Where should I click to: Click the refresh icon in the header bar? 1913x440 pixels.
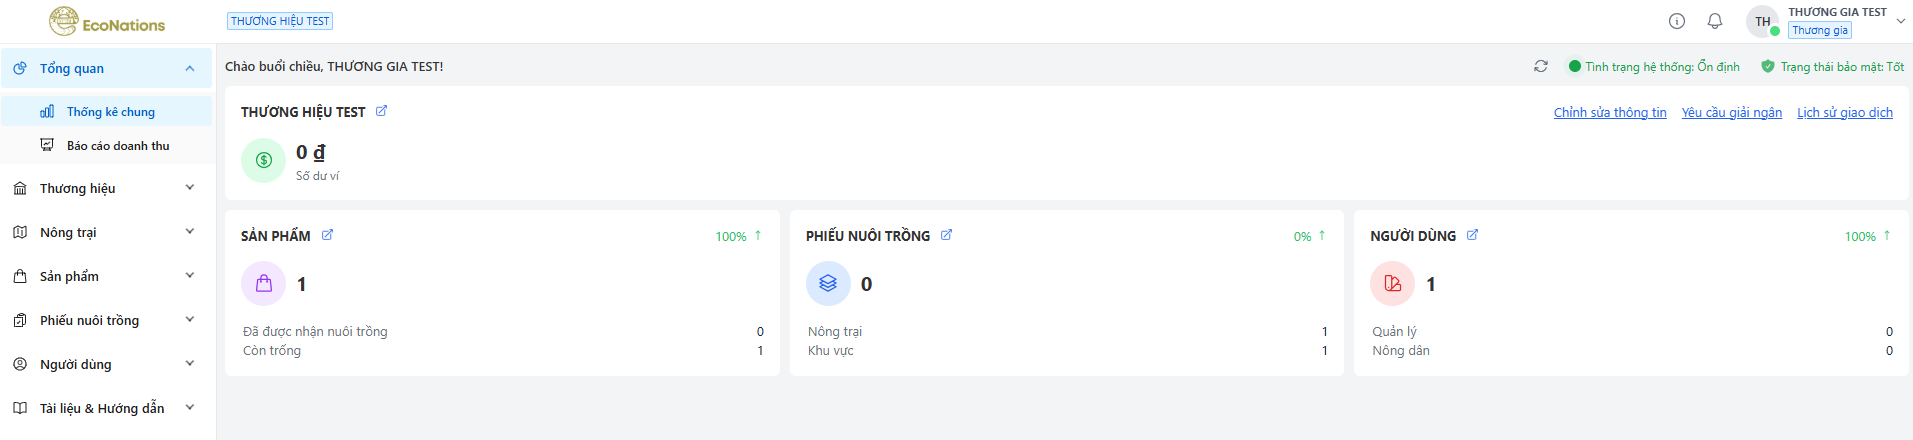point(1541,66)
